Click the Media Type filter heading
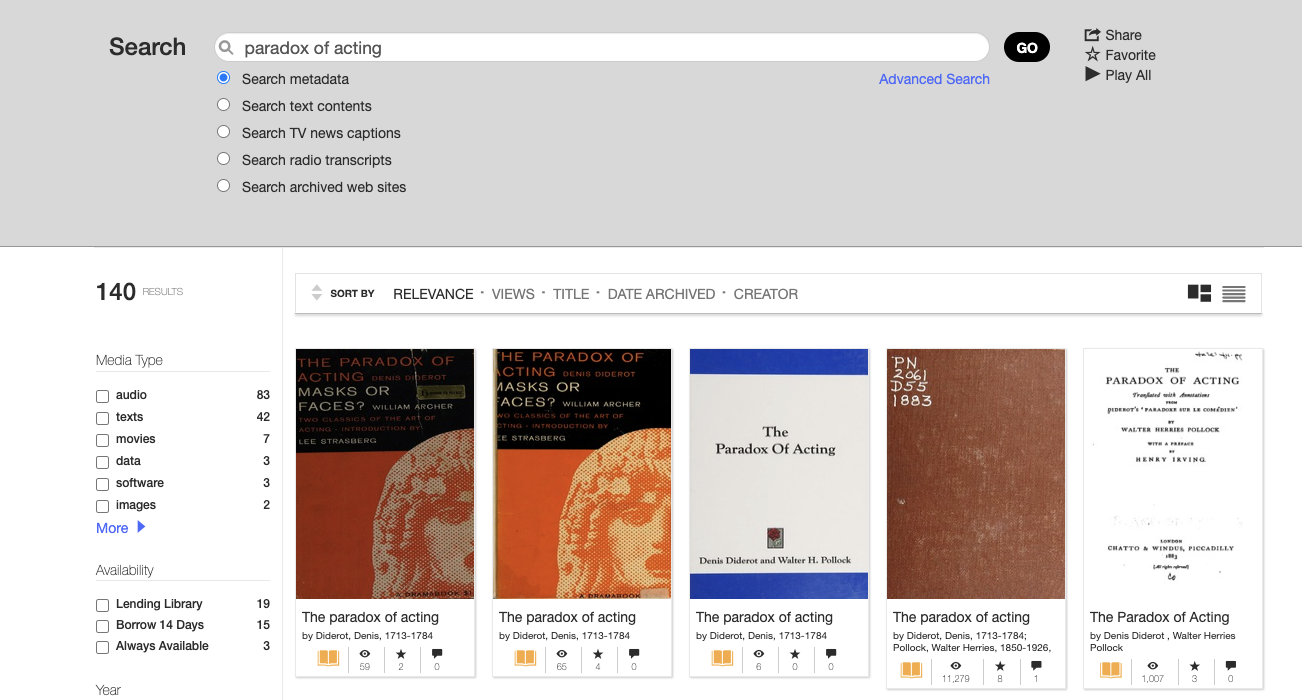The image size is (1302, 700). 129,360
